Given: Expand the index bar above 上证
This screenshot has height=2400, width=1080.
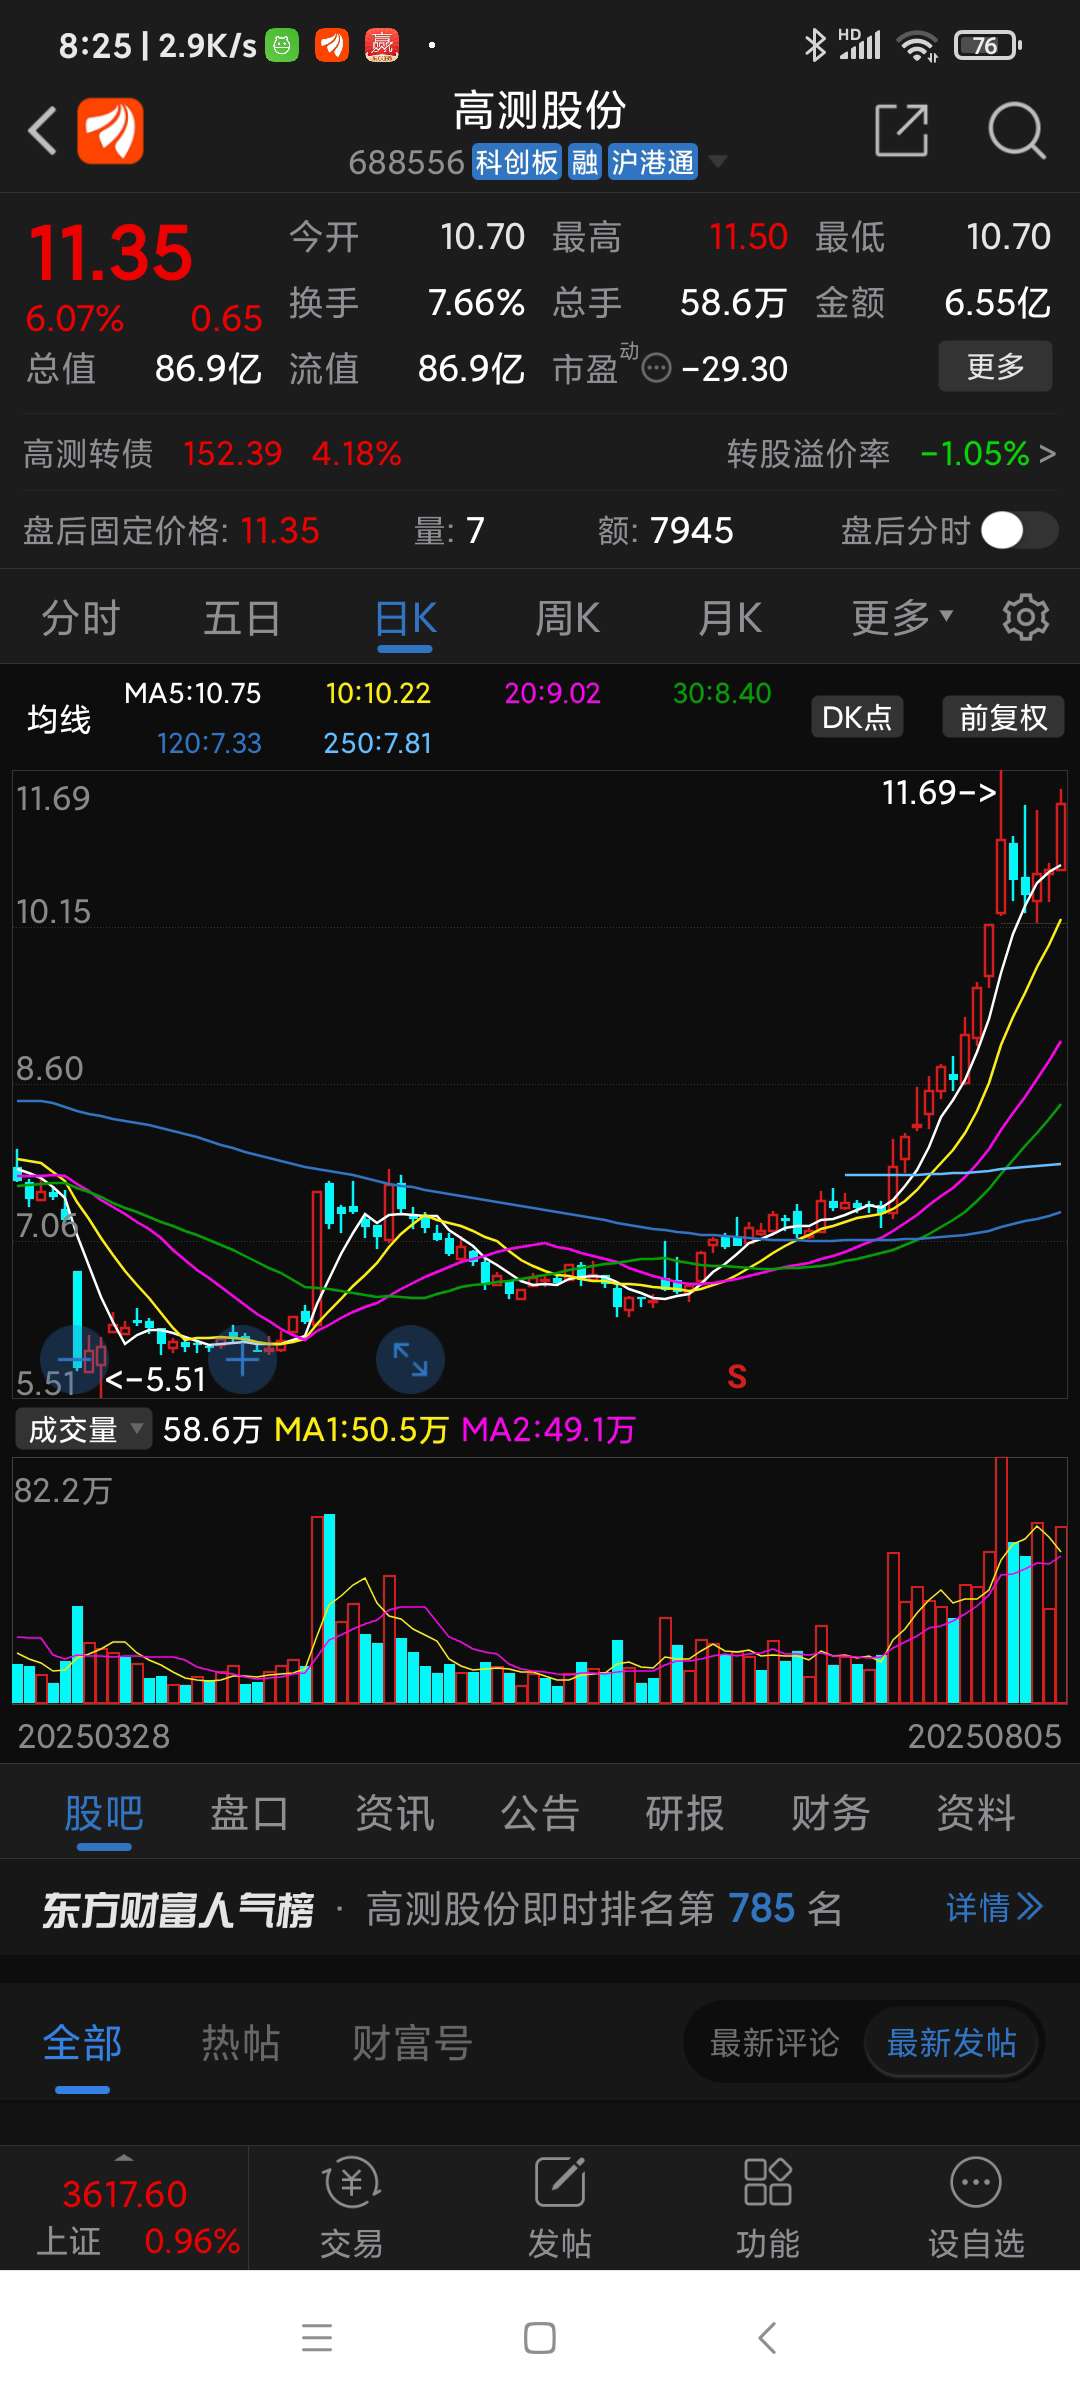Looking at the screenshot, I should pyautogui.click(x=124, y=2157).
